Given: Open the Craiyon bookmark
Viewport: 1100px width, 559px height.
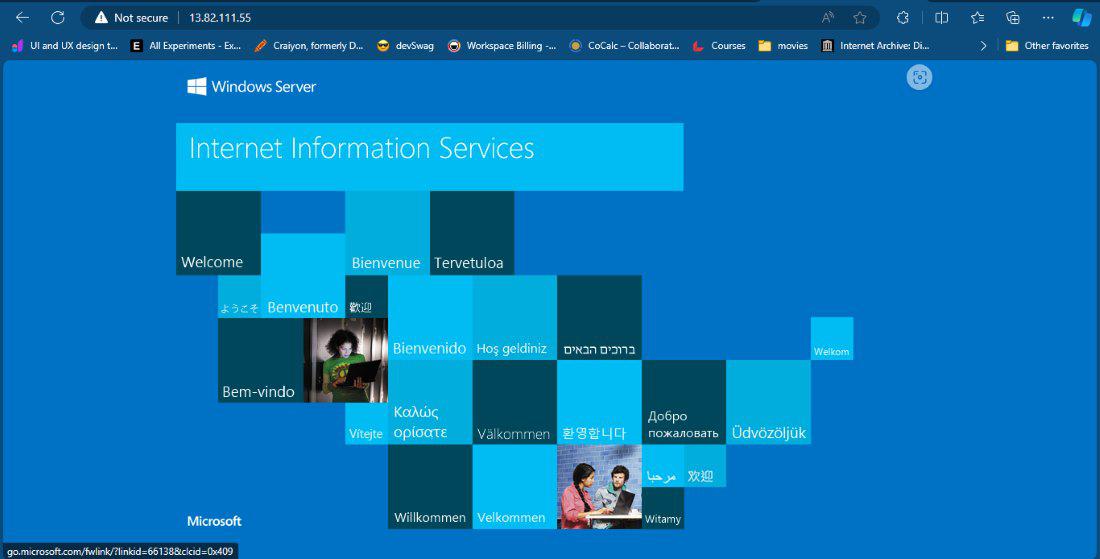Looking at the screenshot, I should 309,46.
